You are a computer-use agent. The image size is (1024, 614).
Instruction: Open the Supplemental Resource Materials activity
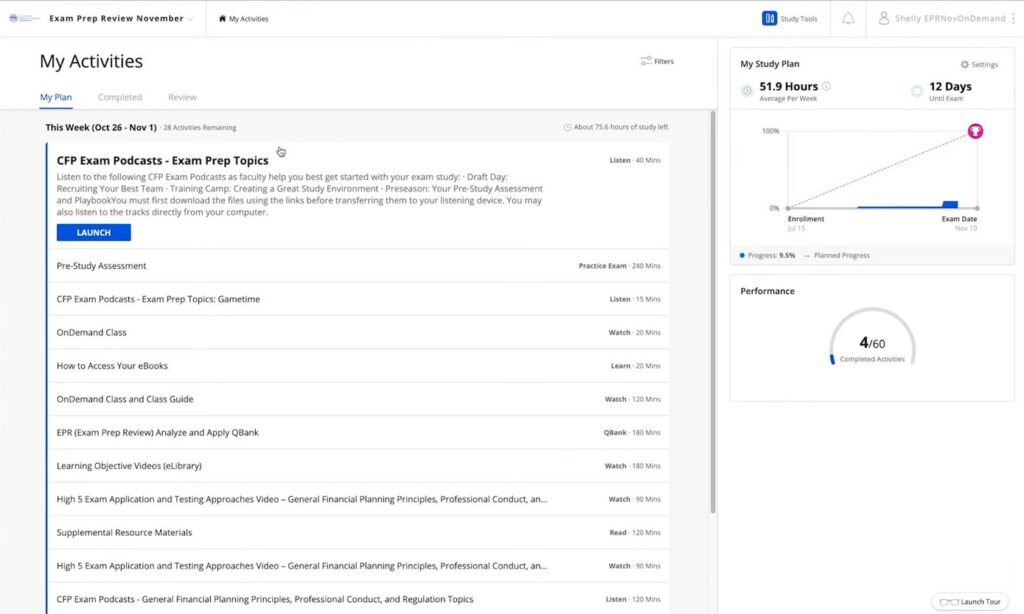tap(124, 532)
